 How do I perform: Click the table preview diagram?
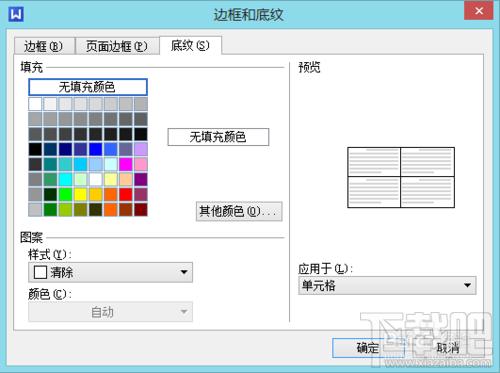(x=401, y=177)
